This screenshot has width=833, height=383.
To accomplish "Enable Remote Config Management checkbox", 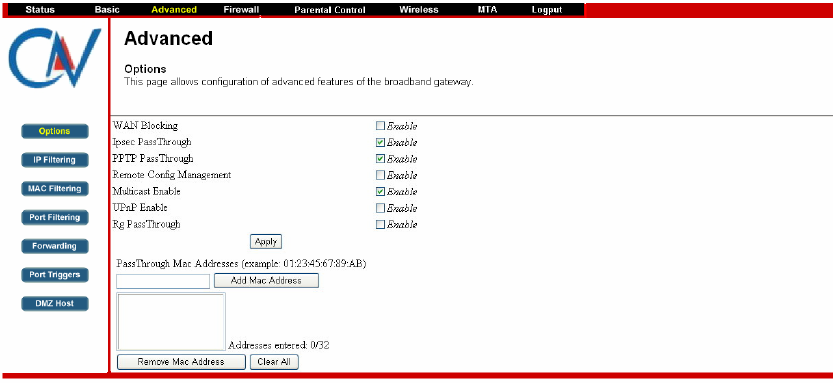I will [x=380, y=175].
